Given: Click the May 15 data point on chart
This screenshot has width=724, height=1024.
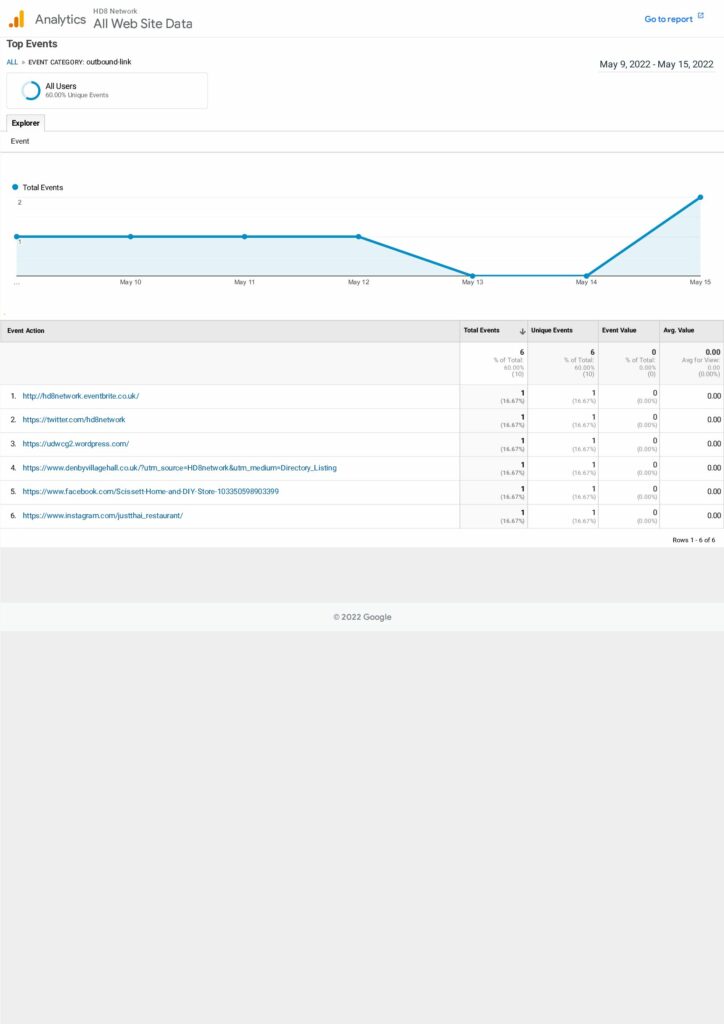Looking at the screenshot, I should pos(700,197).
